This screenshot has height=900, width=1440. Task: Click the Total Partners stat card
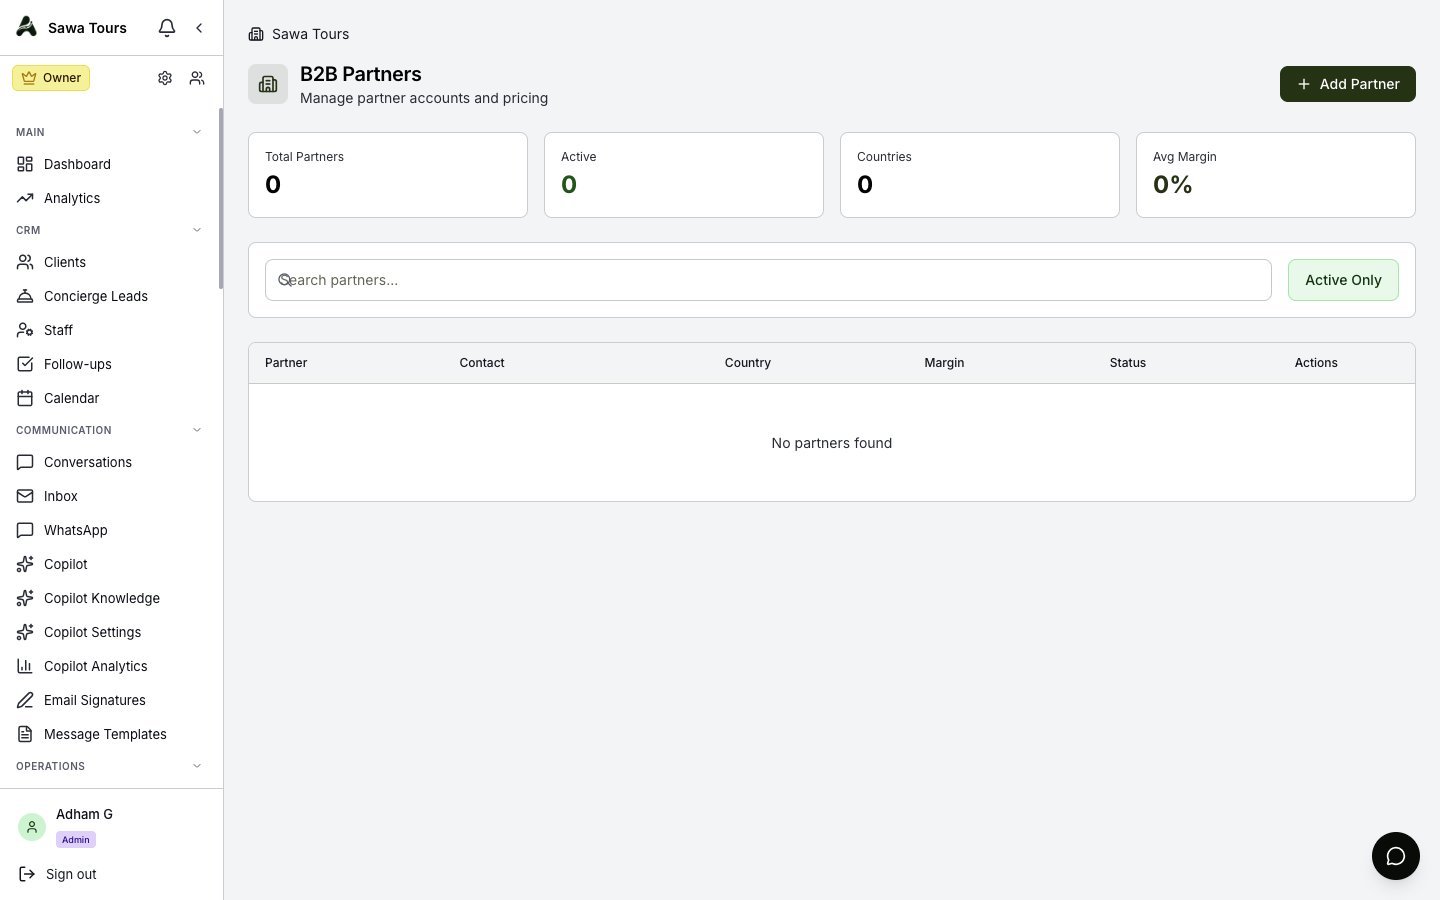click(388, 175)
